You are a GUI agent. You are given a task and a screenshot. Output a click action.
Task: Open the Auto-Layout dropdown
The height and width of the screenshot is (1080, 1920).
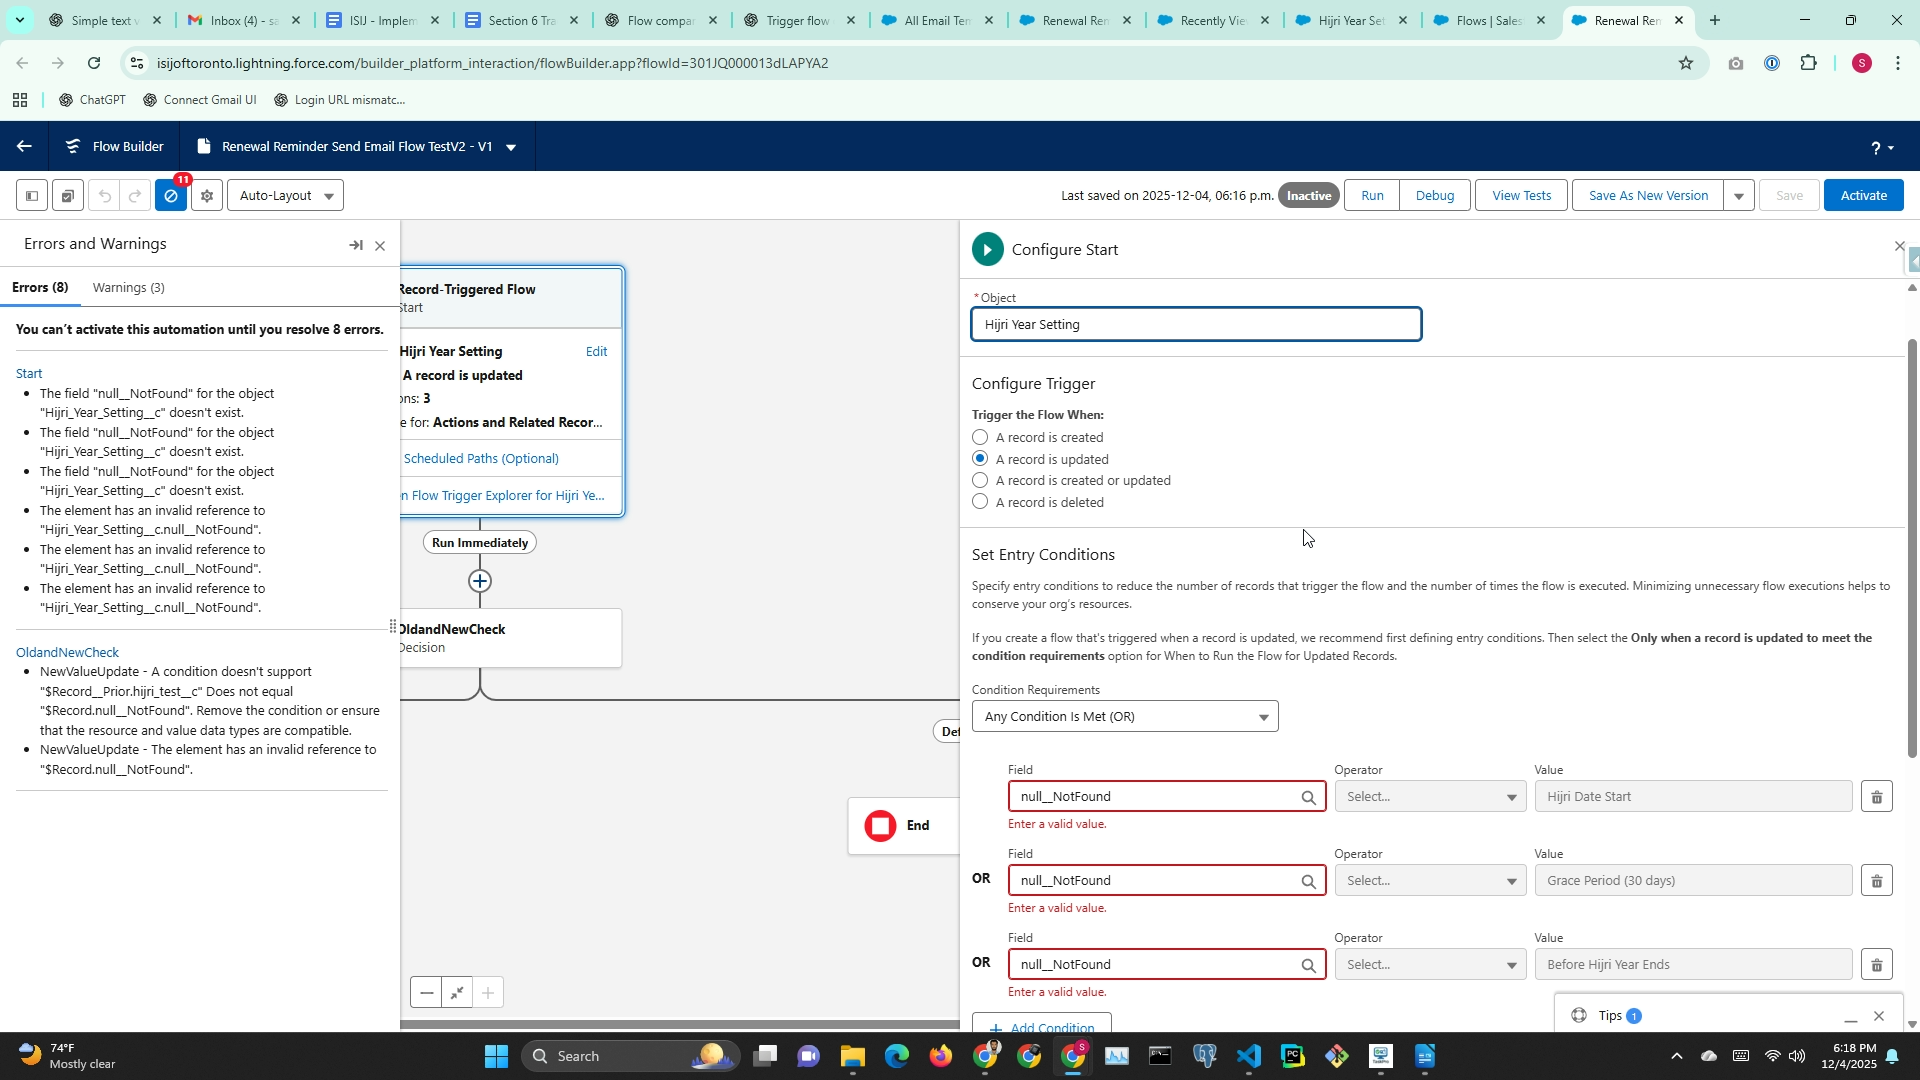pyautogui.click(x=286, y=196)
